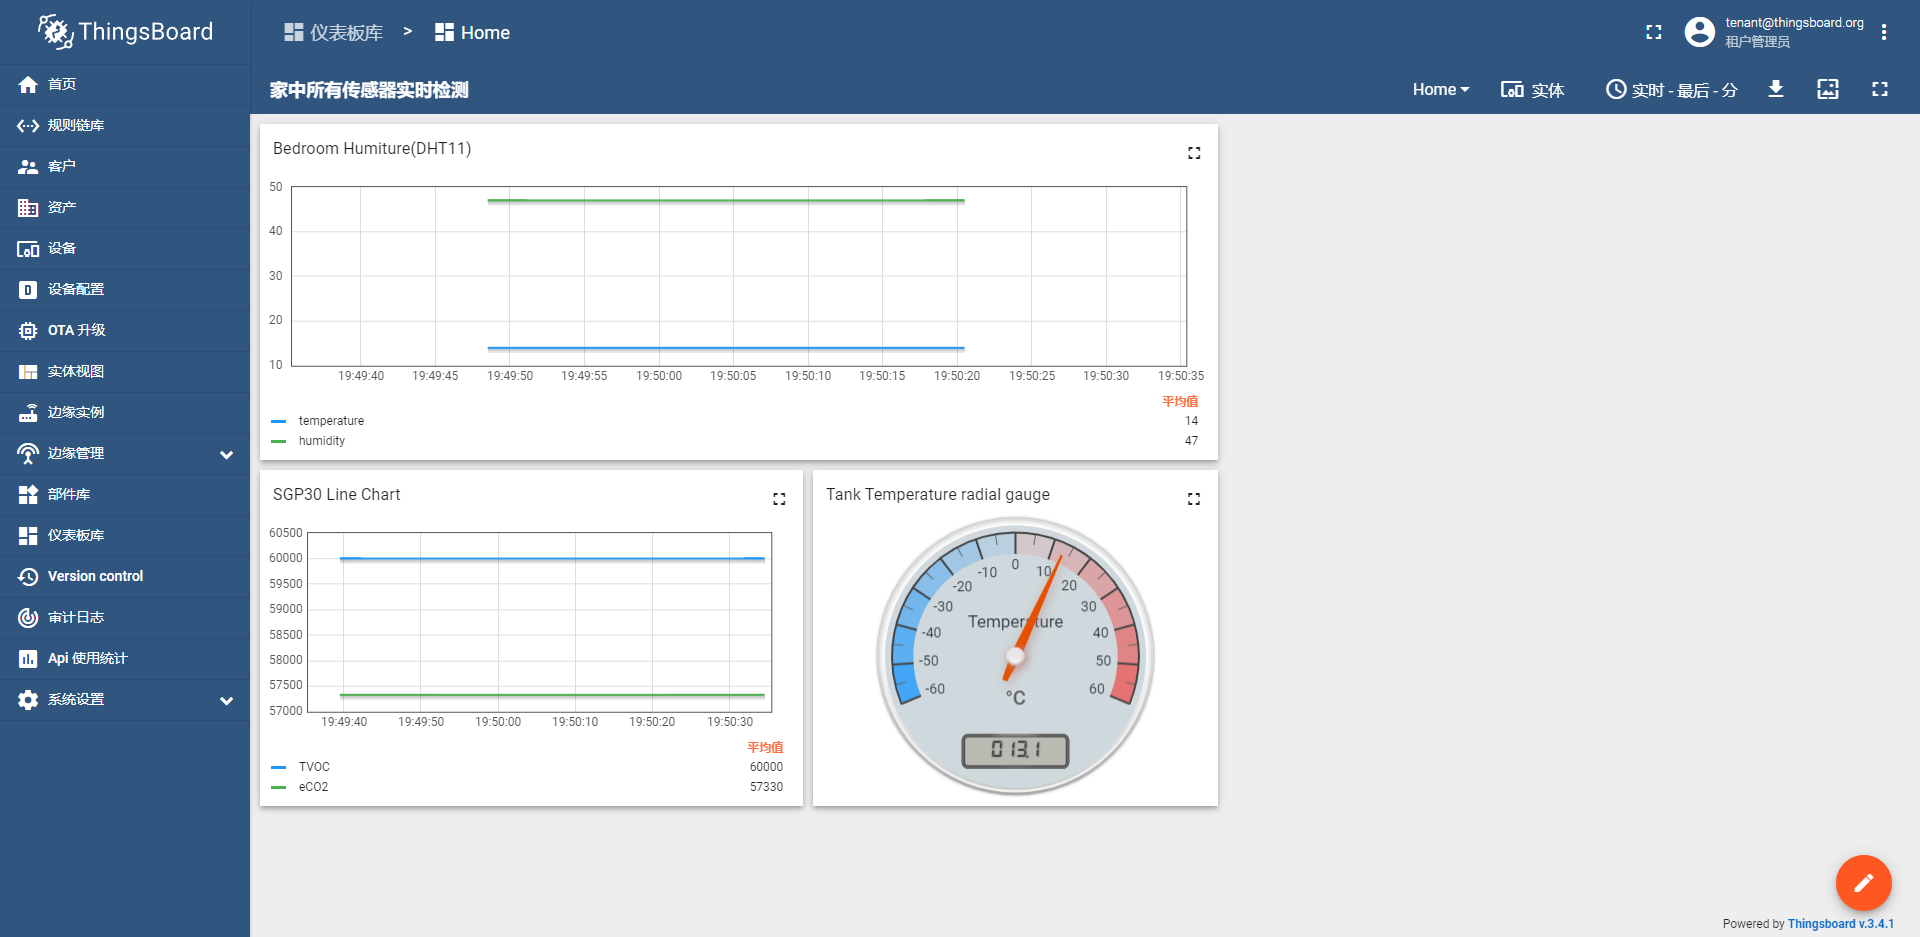Toggle fullscreen in the top header

pos(1654,32)
